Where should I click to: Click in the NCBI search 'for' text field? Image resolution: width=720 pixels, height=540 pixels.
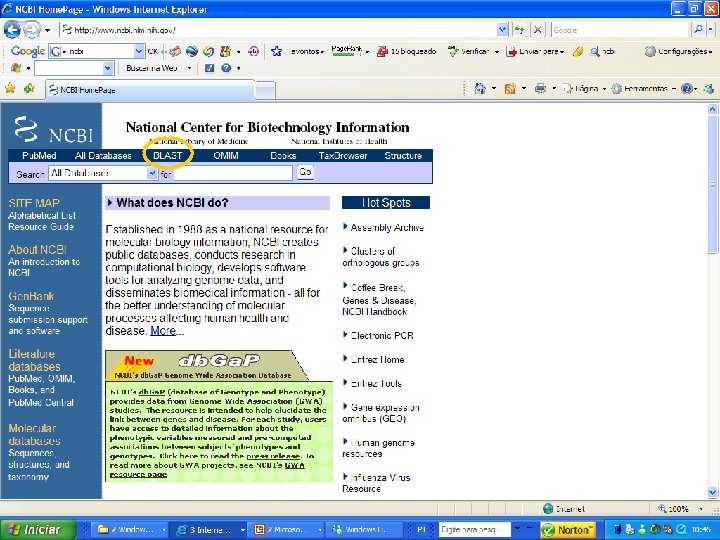tap(233, 173)
